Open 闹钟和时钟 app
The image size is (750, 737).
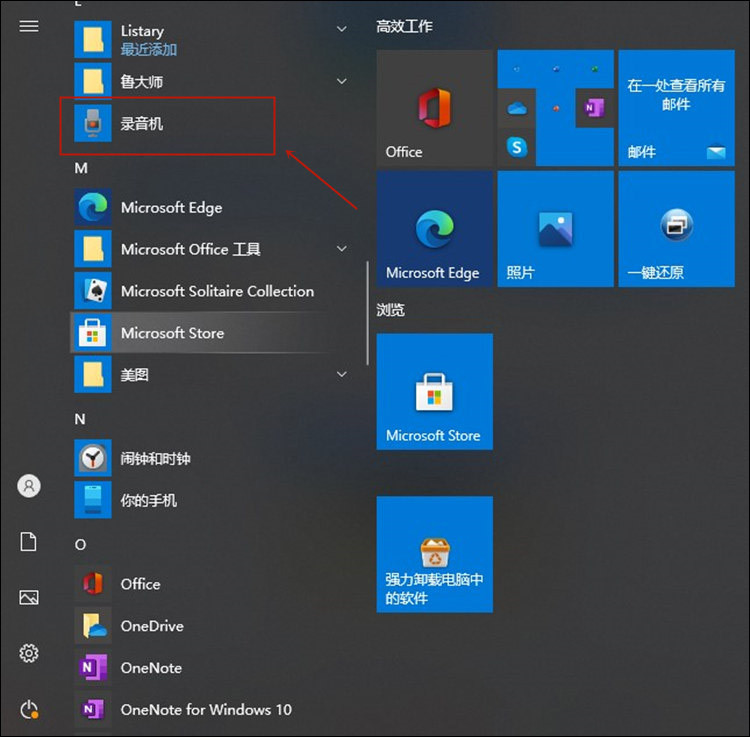pos(209,459)
